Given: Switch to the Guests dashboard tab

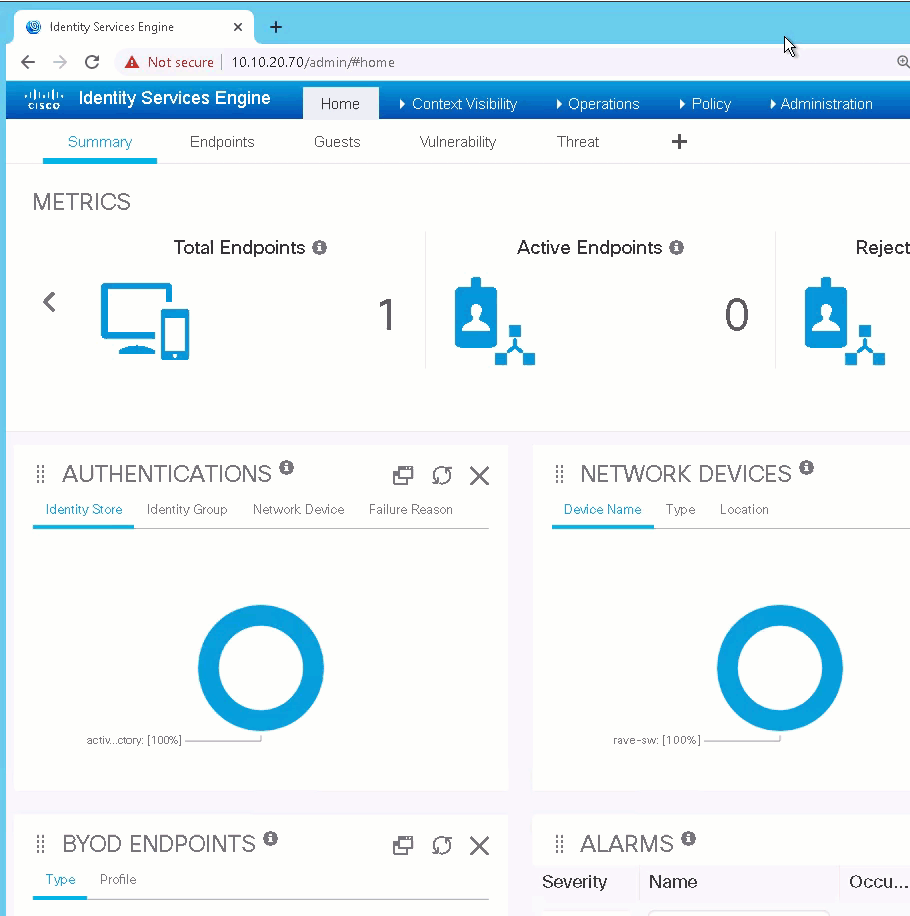Looking at the screenshot, I should pos(337,142).
